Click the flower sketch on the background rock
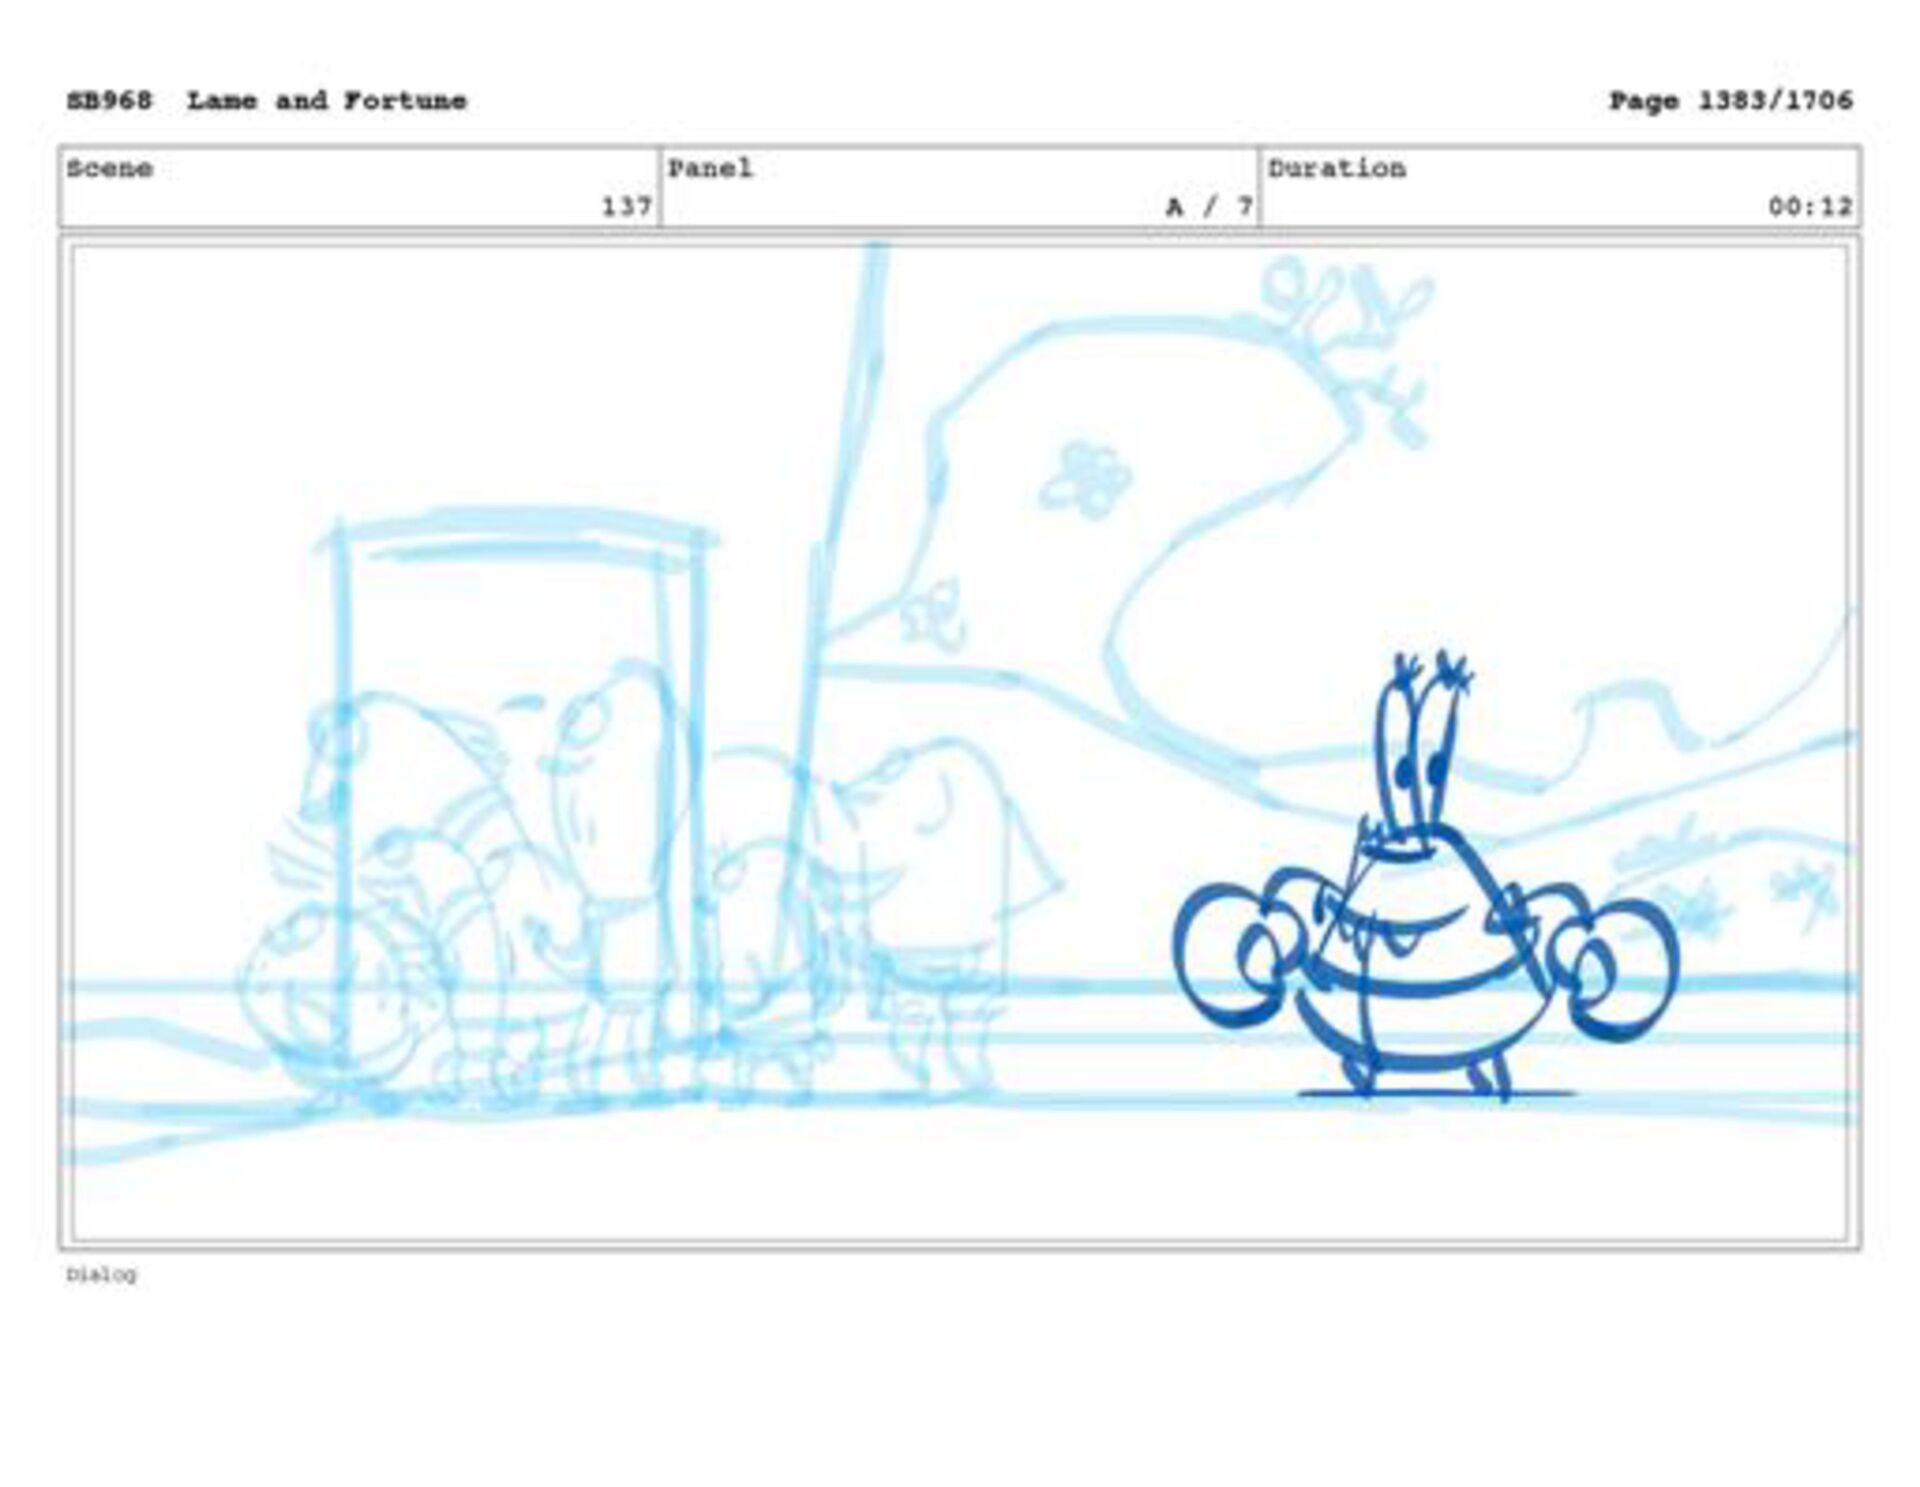The image size is (1920, 1487). 1084,480
